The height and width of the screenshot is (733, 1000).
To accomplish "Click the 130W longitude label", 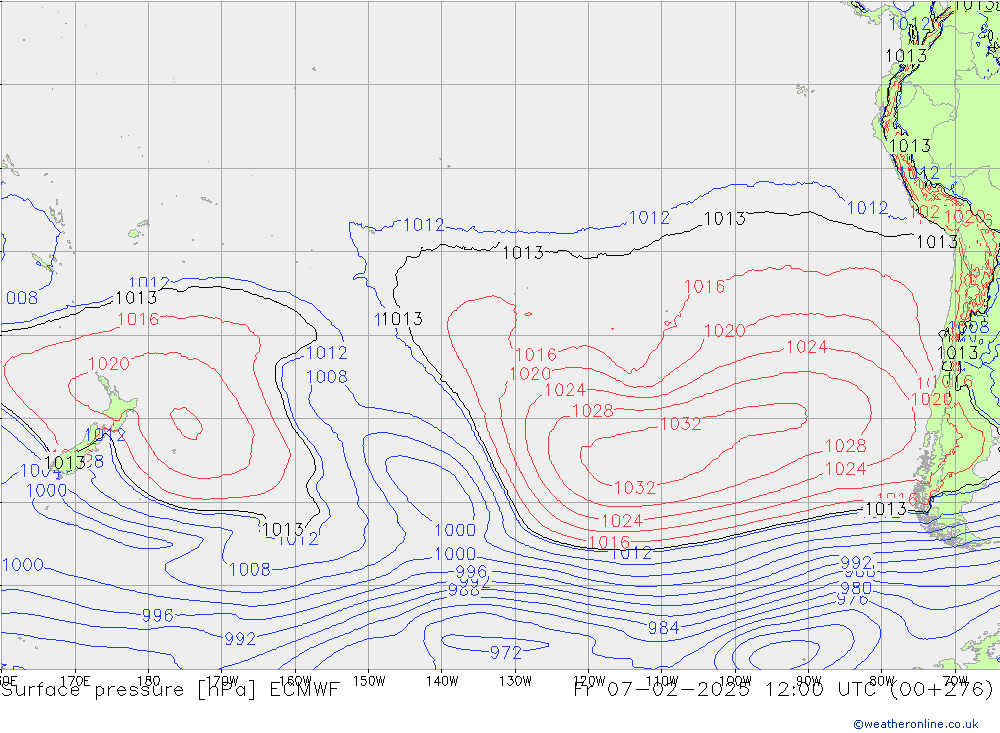I will pyautogui.click(x=515, y=679).
